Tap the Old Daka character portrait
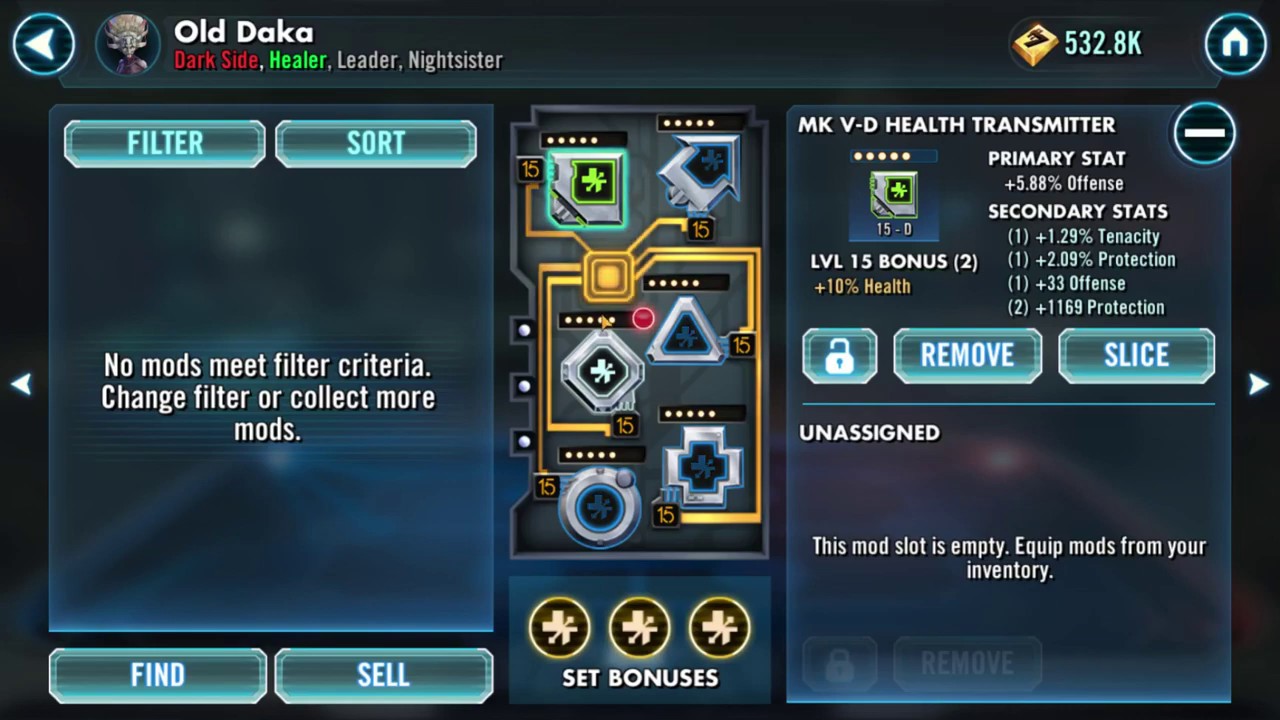This screenshot has height=720, width=1280. click(129, 45)
